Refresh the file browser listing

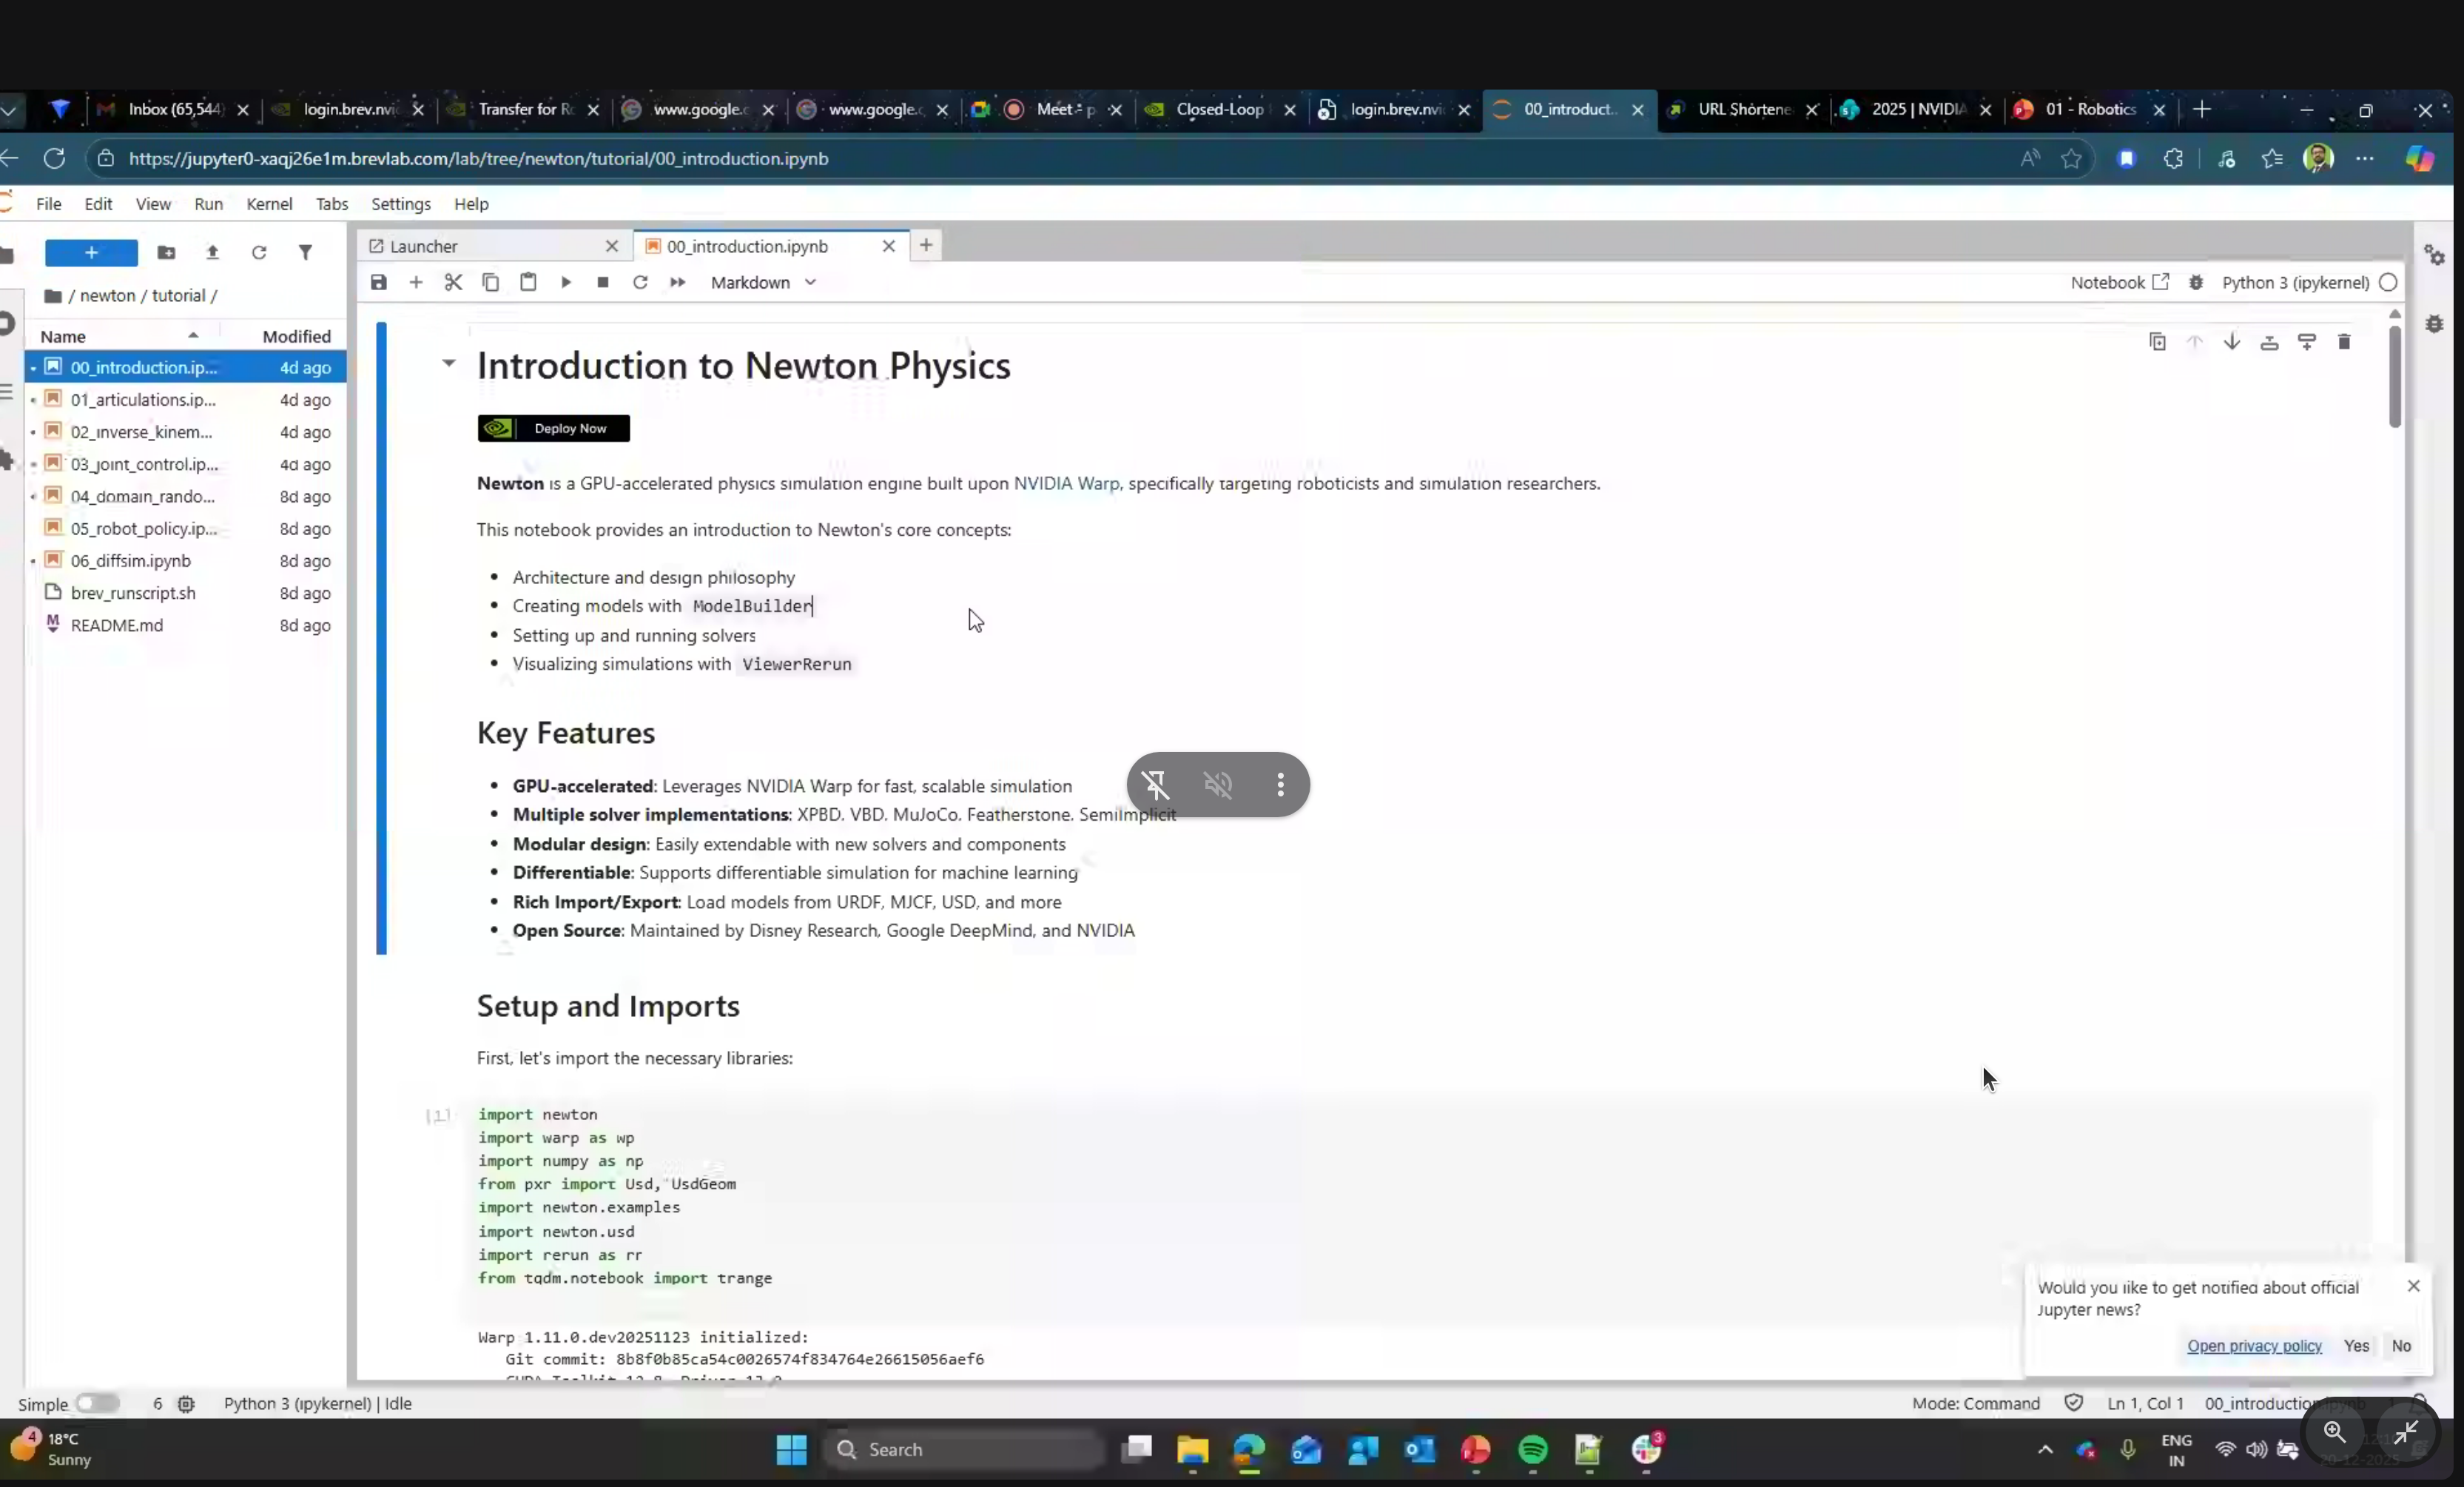point(259,252)
